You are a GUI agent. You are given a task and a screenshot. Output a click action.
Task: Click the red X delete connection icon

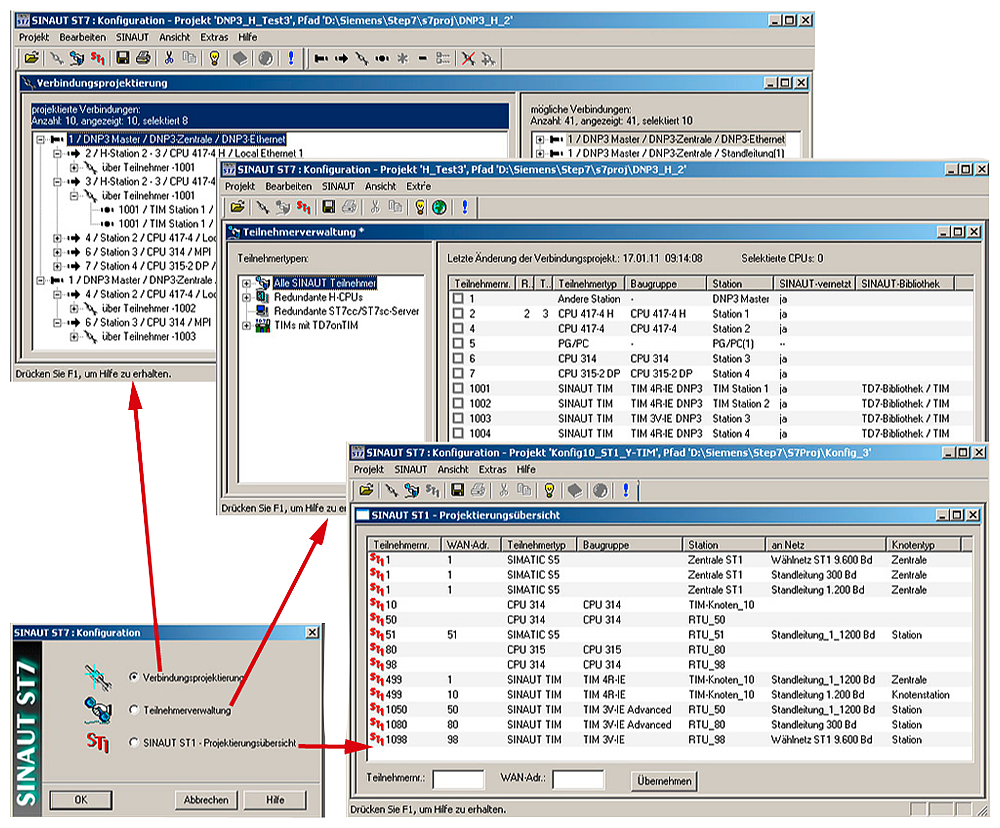tap(468, 59)
